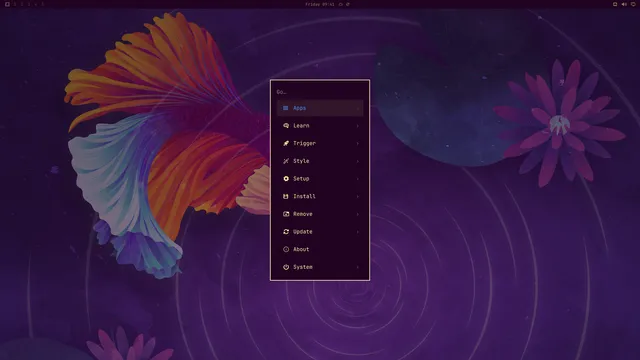Viewport: 640px width, 360px height.
Task: Click the Apps grid icon in menu
Action: click(286, 108)
